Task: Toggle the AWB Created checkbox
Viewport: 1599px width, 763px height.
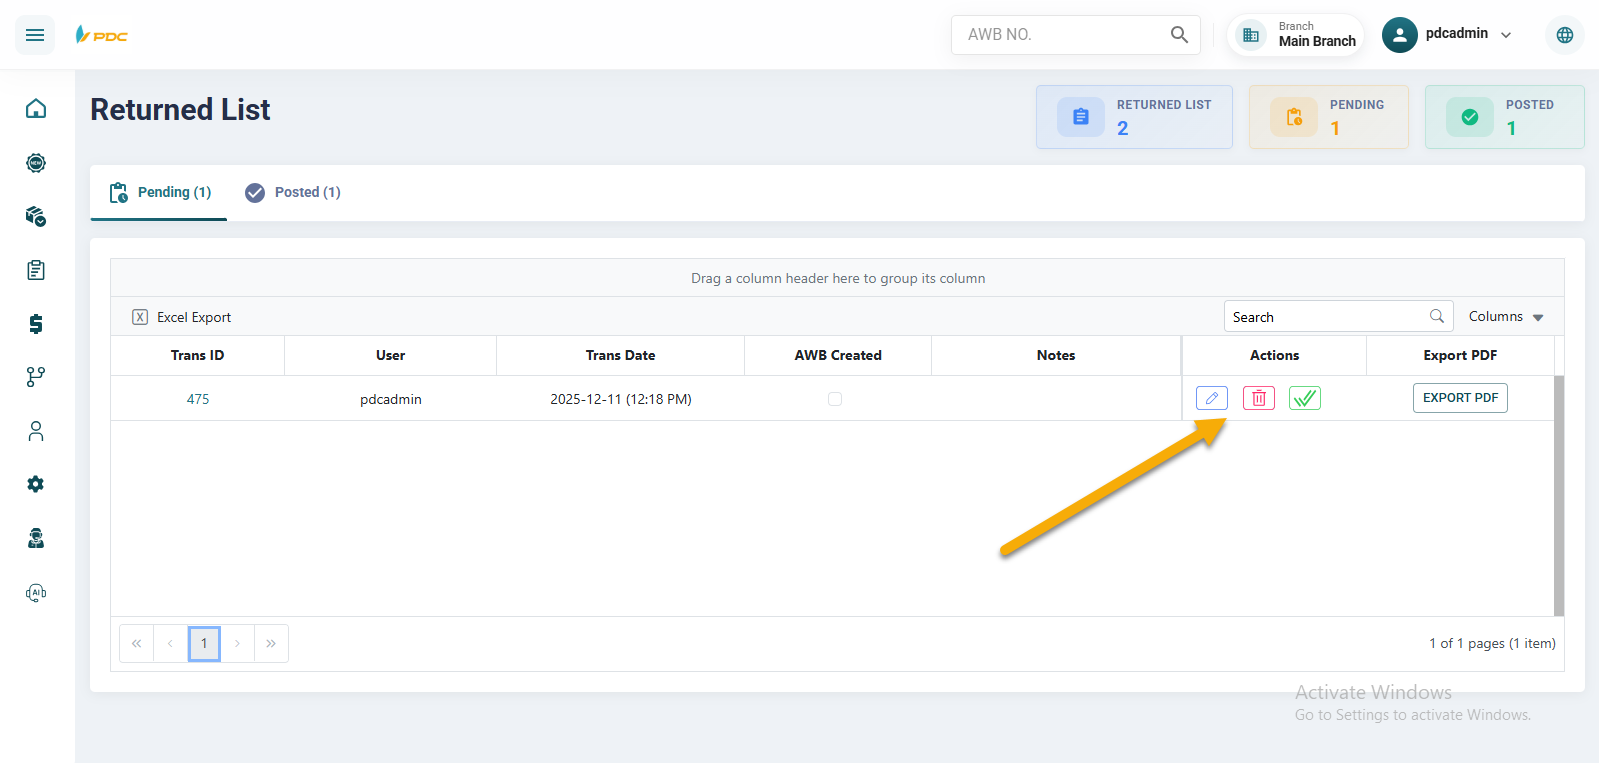Action: (x=835, y=399)
